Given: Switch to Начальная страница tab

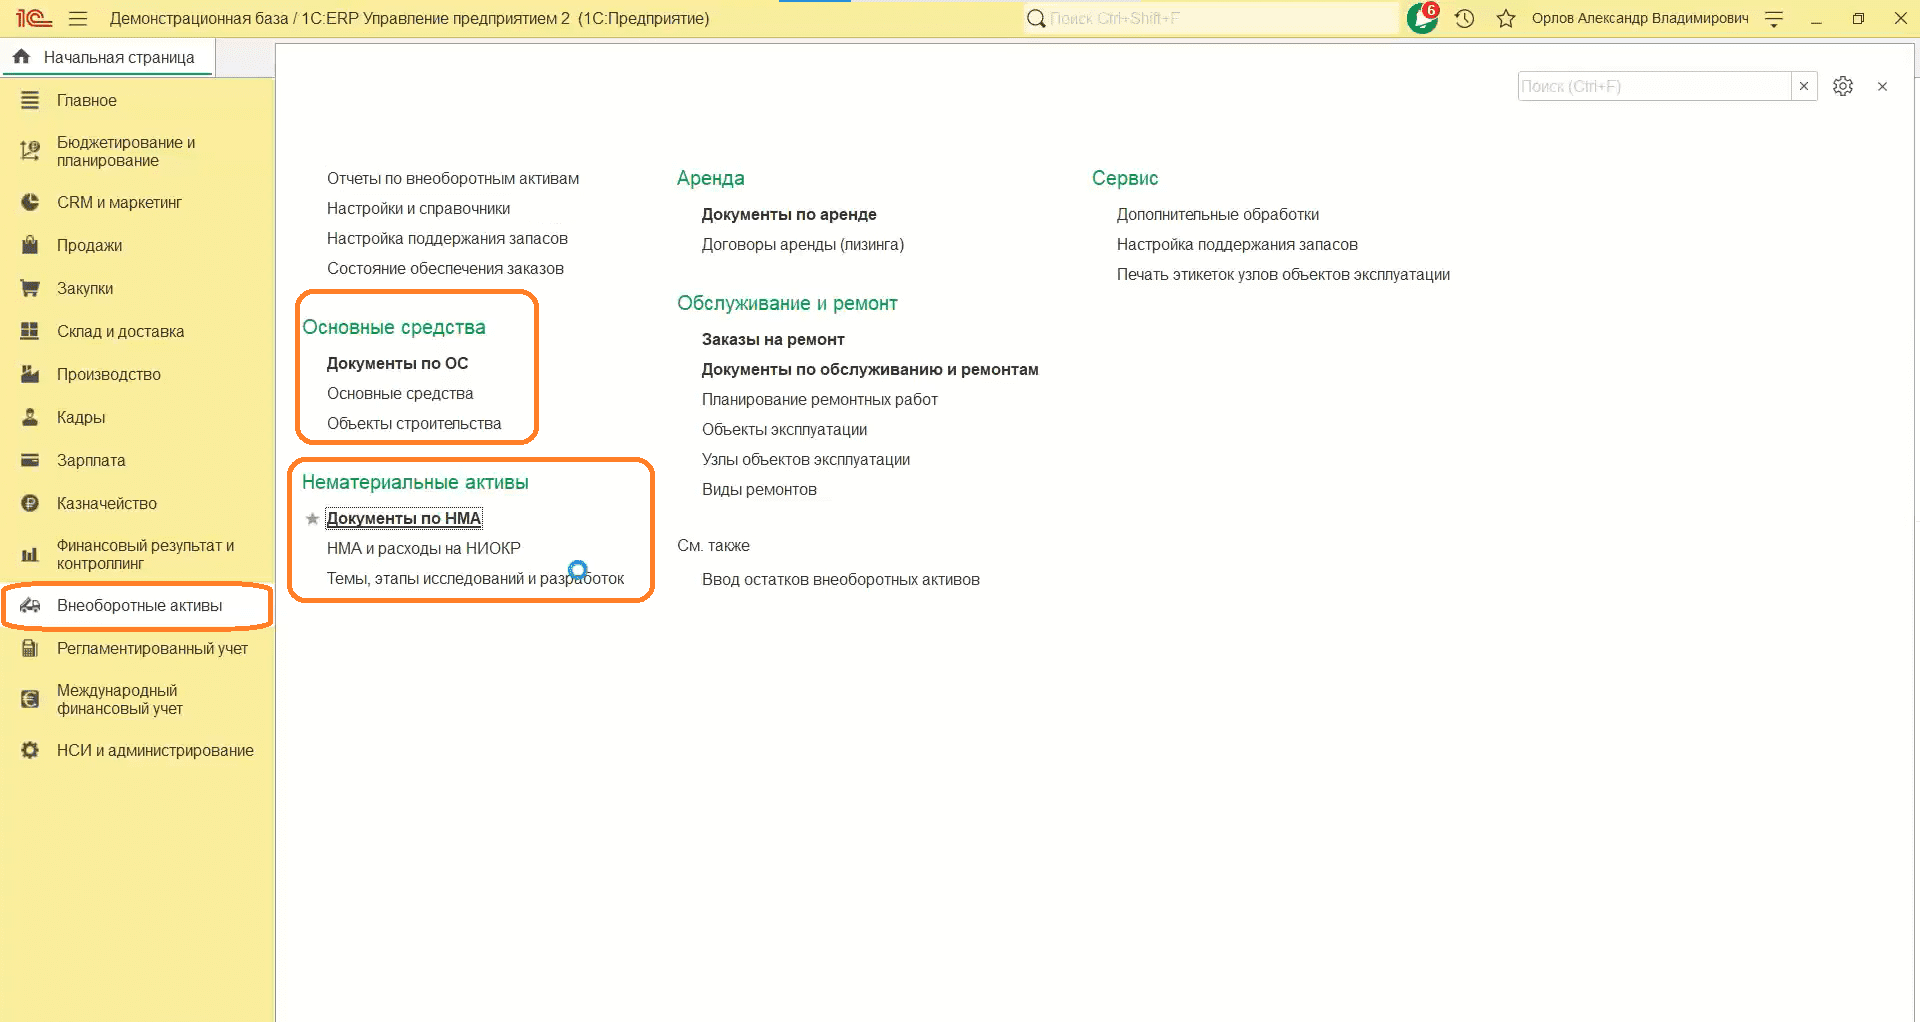Looking at the screenshot, I should tap(107, 57).
